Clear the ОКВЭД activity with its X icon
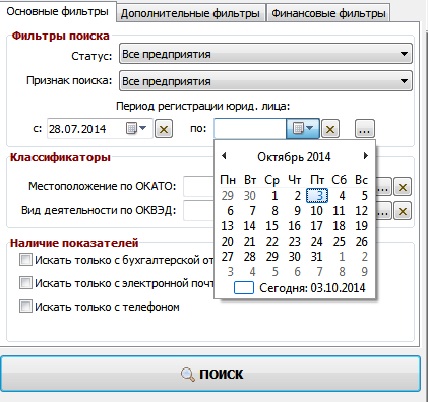 point(402,211)
